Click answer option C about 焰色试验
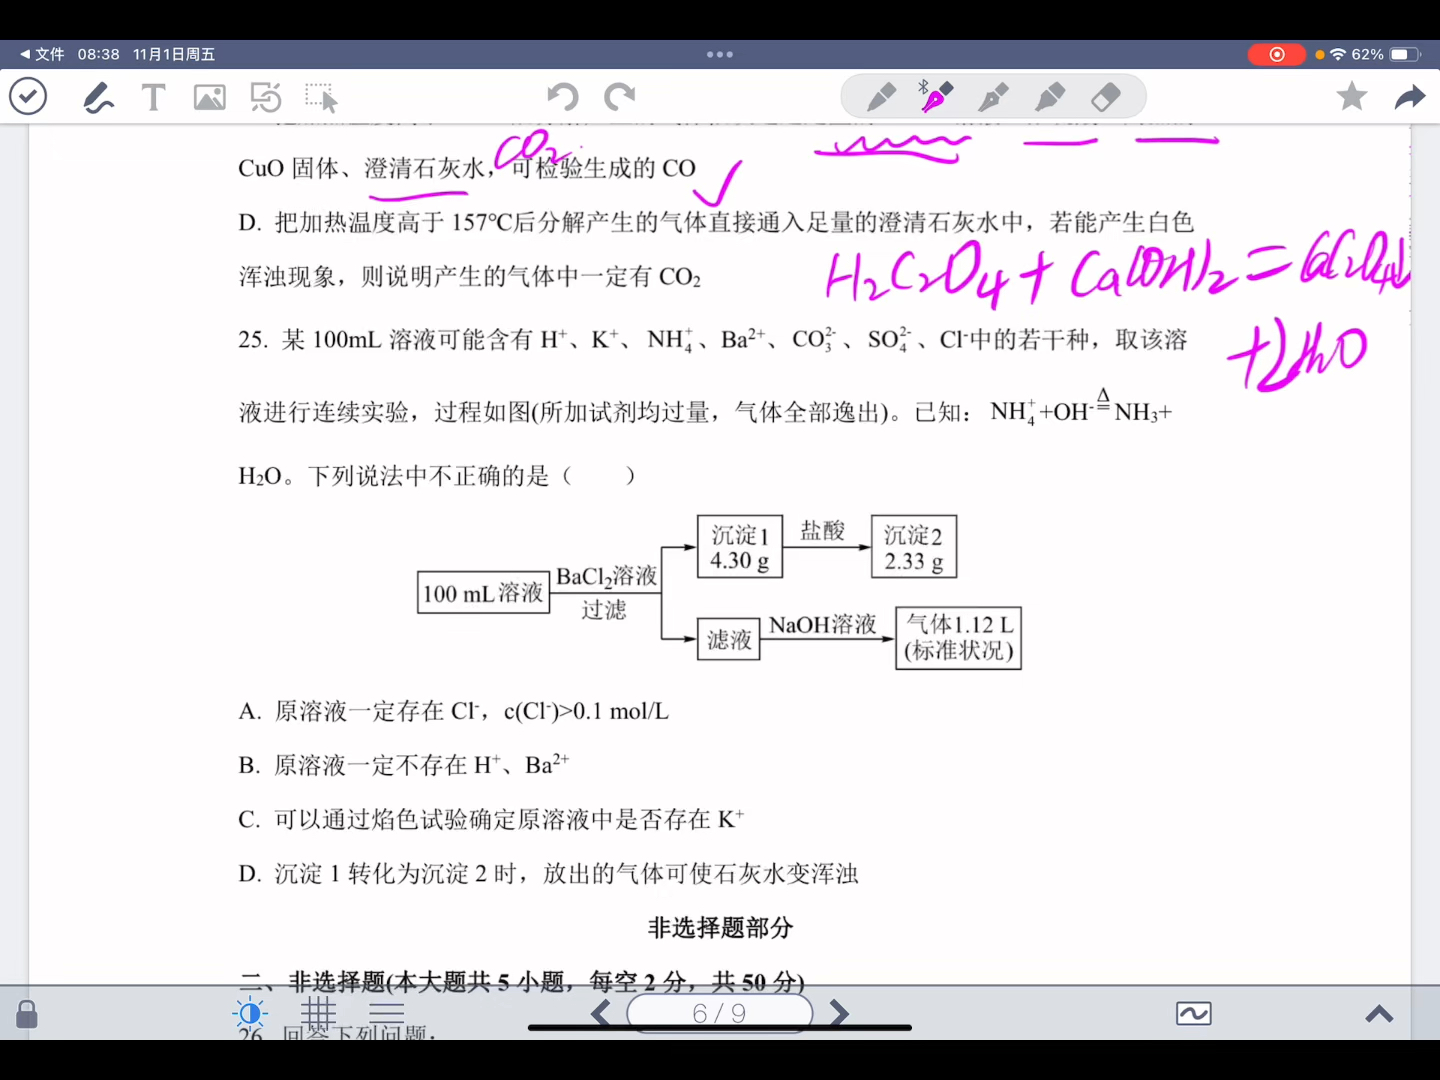This screenshot has width=1440, height=1080. pos(491,819)
